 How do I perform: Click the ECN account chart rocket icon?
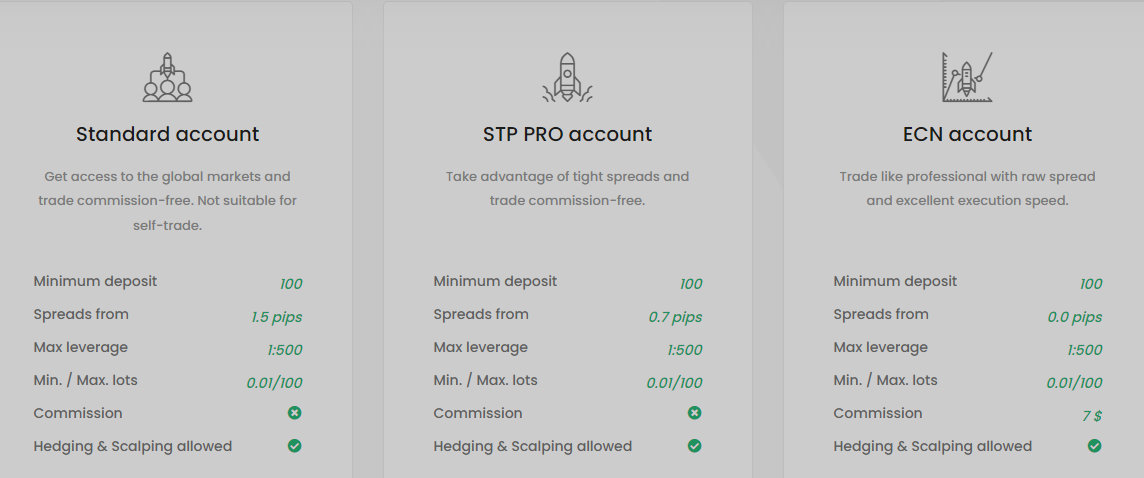[x=967, y=77]
